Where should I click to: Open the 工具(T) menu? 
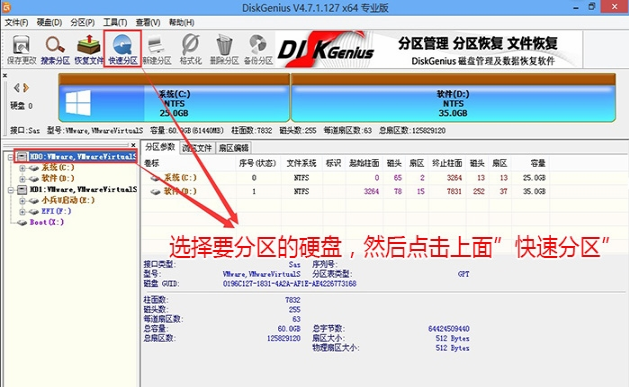(x=115, y=22)
